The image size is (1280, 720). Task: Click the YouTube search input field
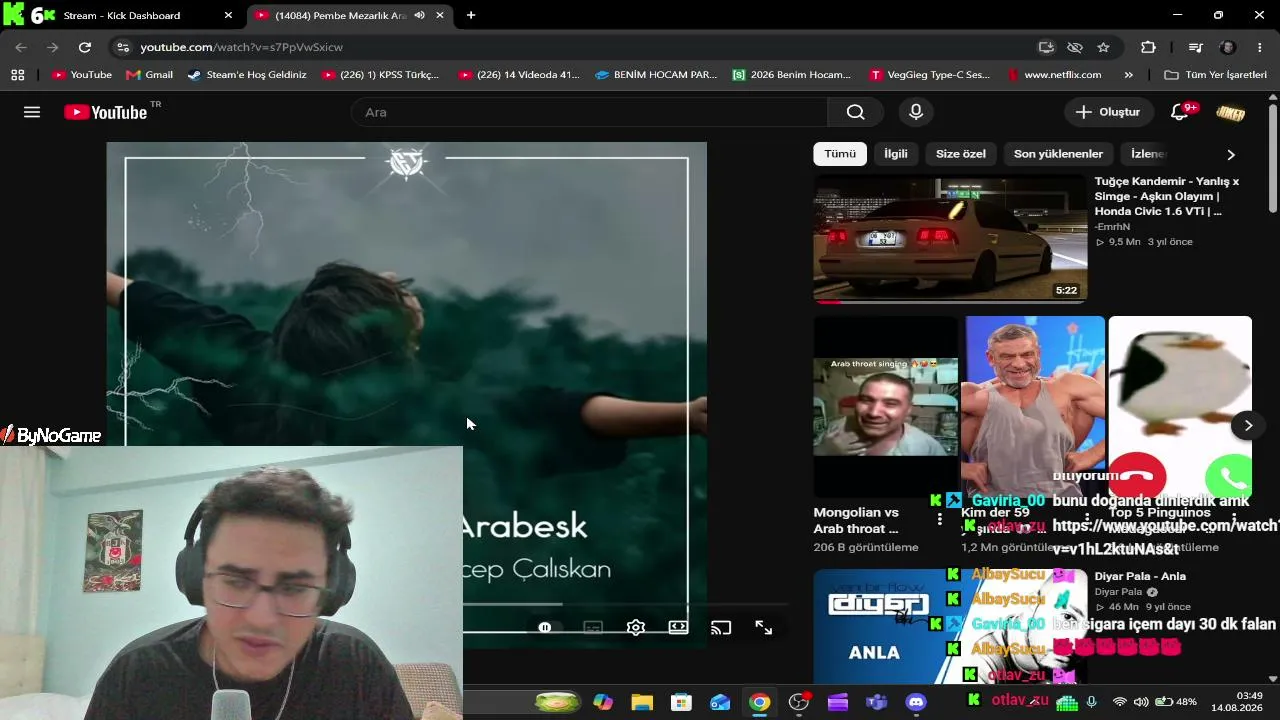[590, 112]
